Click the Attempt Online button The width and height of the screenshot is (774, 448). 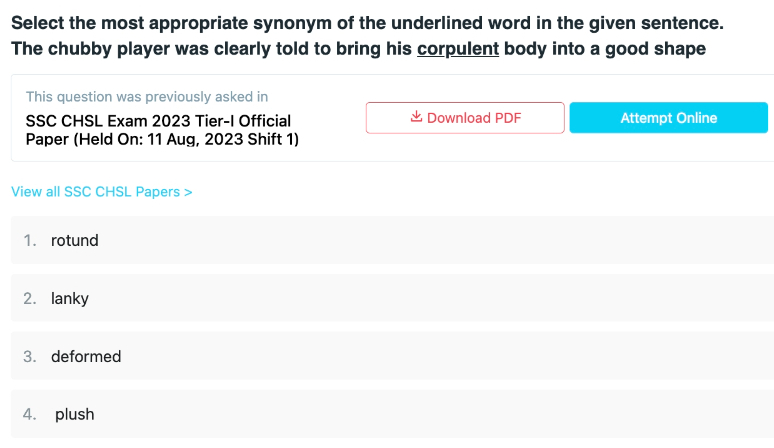(x=669, y=118)
